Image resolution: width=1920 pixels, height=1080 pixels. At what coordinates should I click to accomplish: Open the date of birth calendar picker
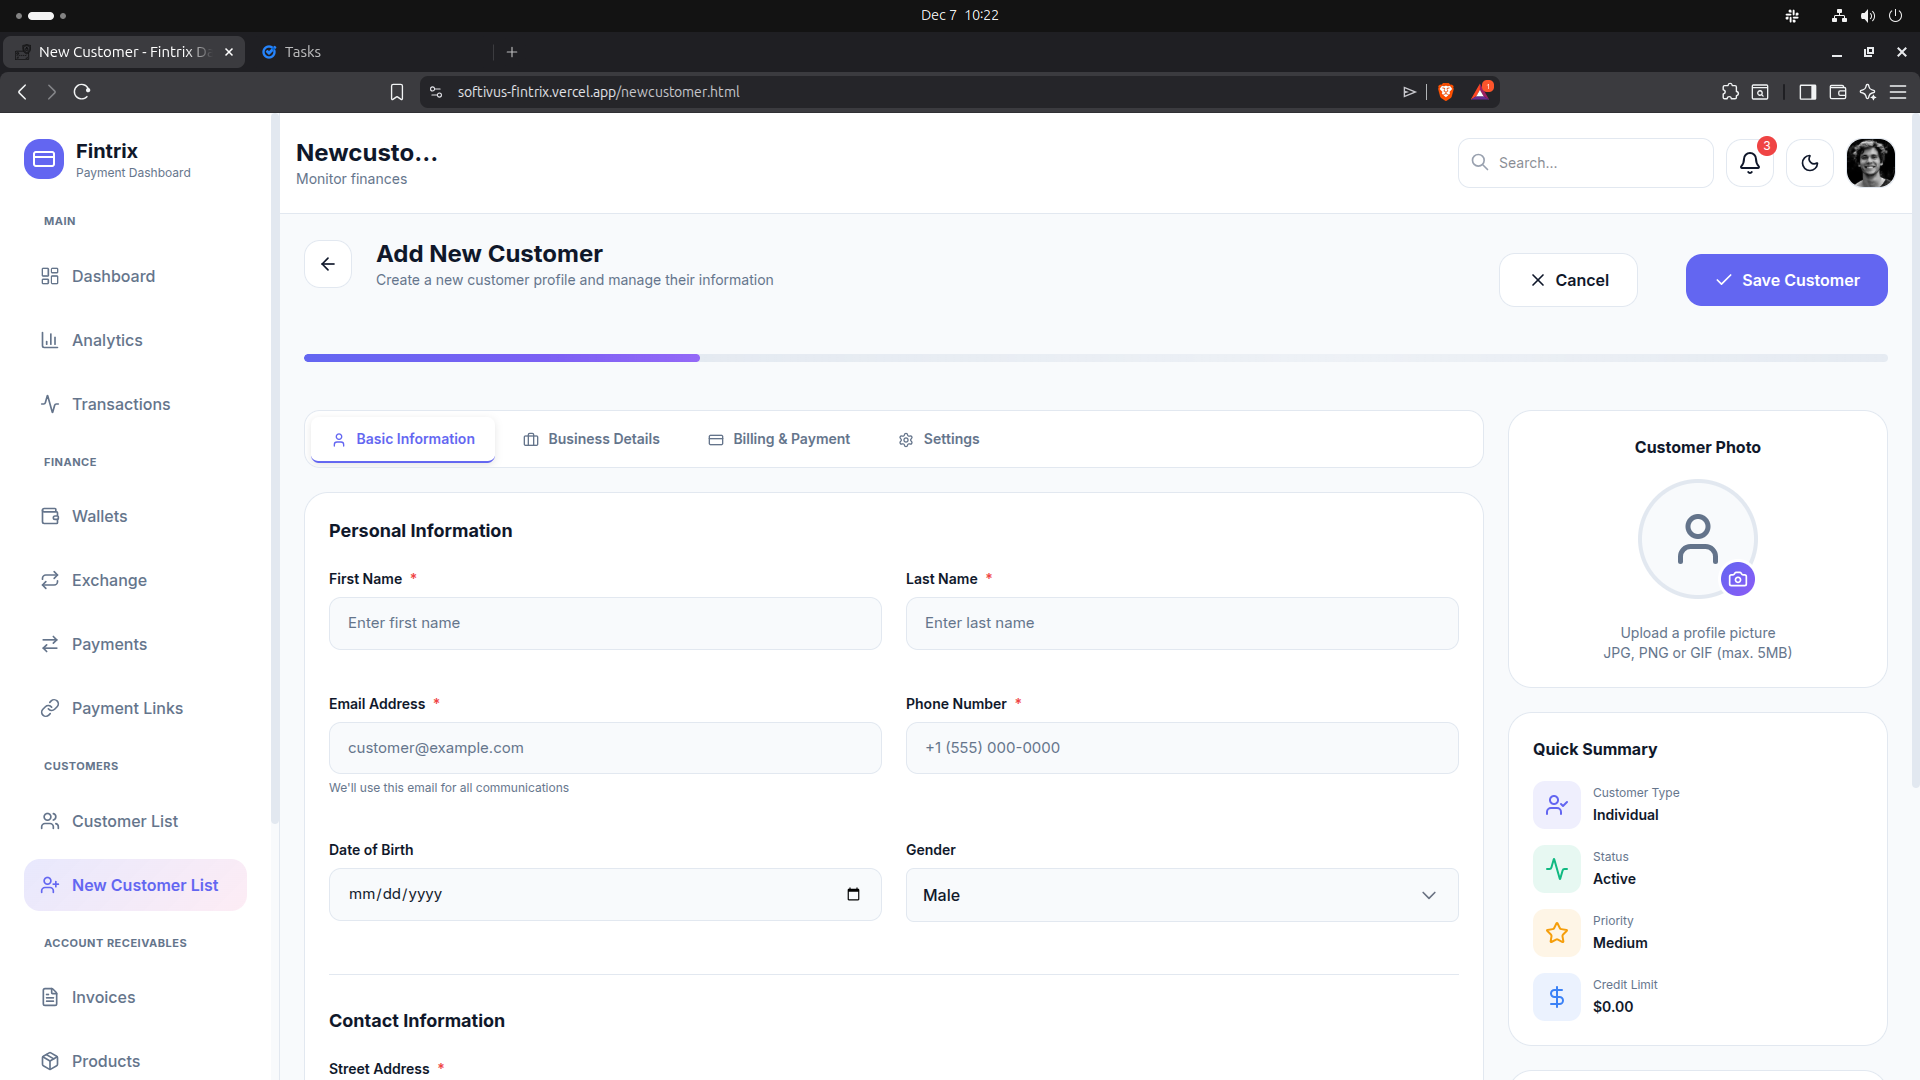(853, 894)
